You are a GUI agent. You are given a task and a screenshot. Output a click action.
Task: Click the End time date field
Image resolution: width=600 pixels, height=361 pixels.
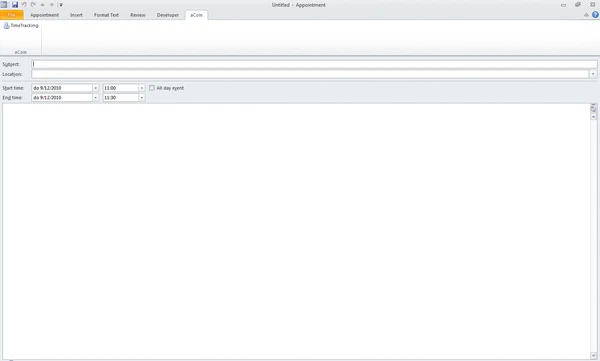pyautogui.click(x=62, y=98)
